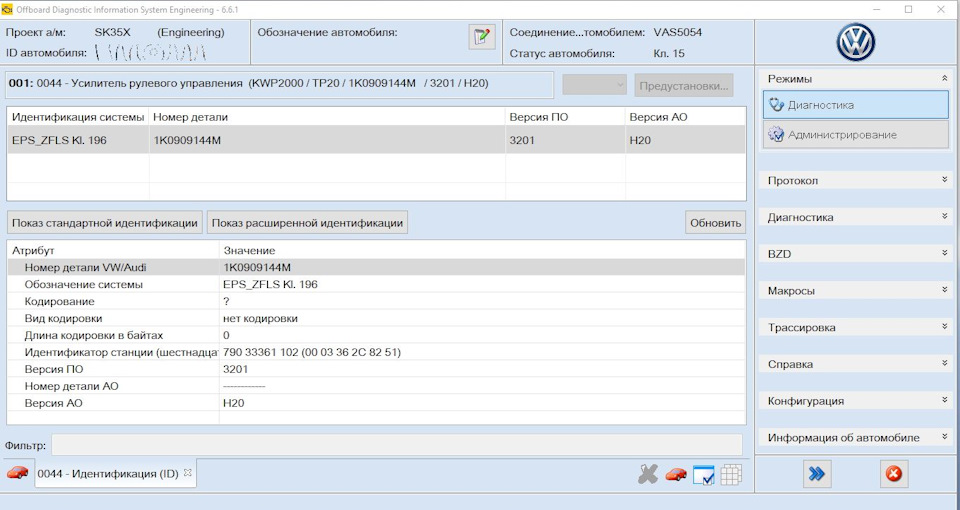Expand Информация об автомобиле section
960x510 pixels.
[x=945, y=437]
